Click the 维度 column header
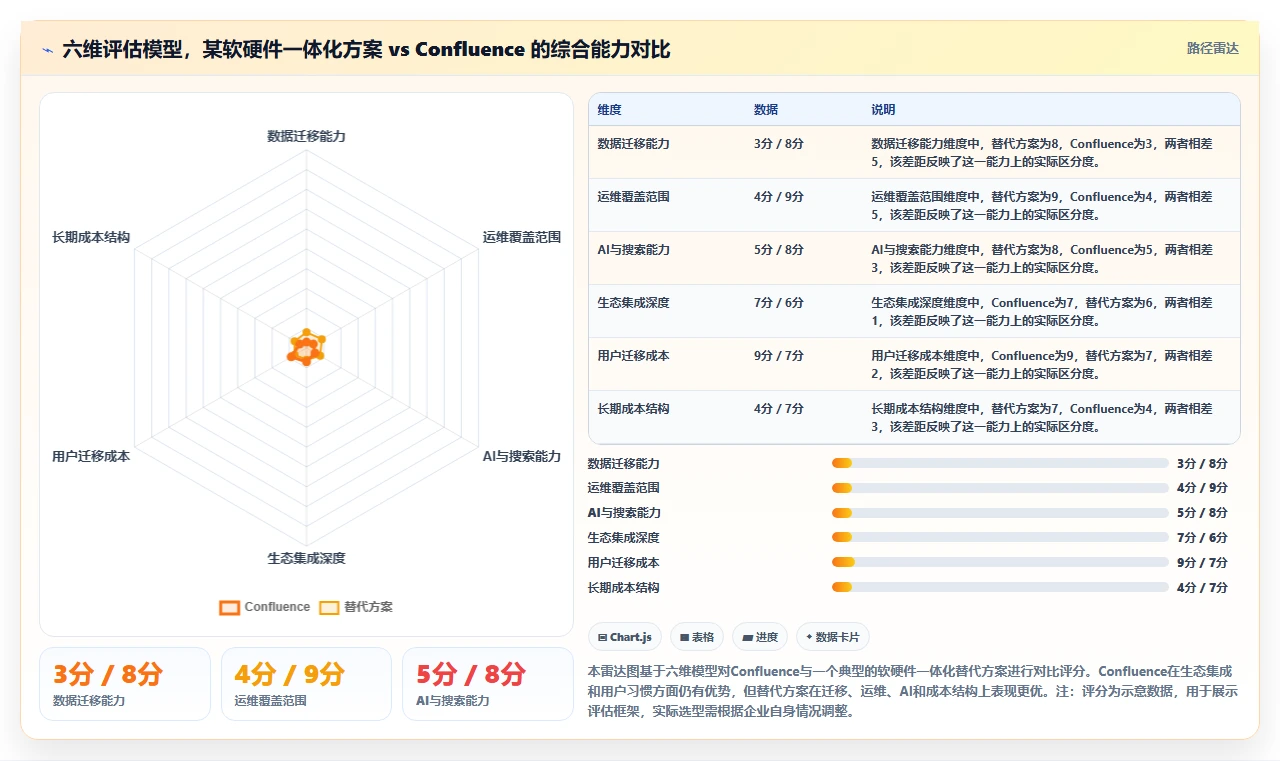Image resolution: width=1280 pixels, height=761 pixels. tap(609, 110)
